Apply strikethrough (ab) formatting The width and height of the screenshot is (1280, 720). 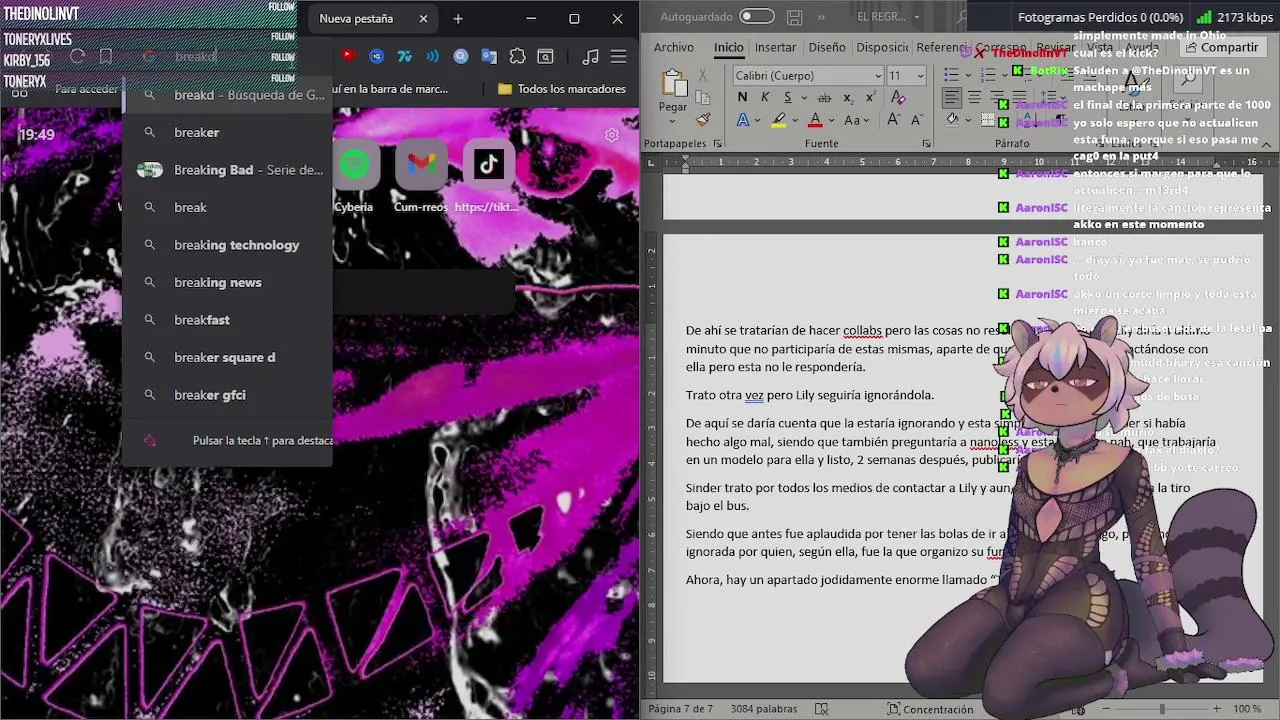pyautogui.click(x=824, y=97)
